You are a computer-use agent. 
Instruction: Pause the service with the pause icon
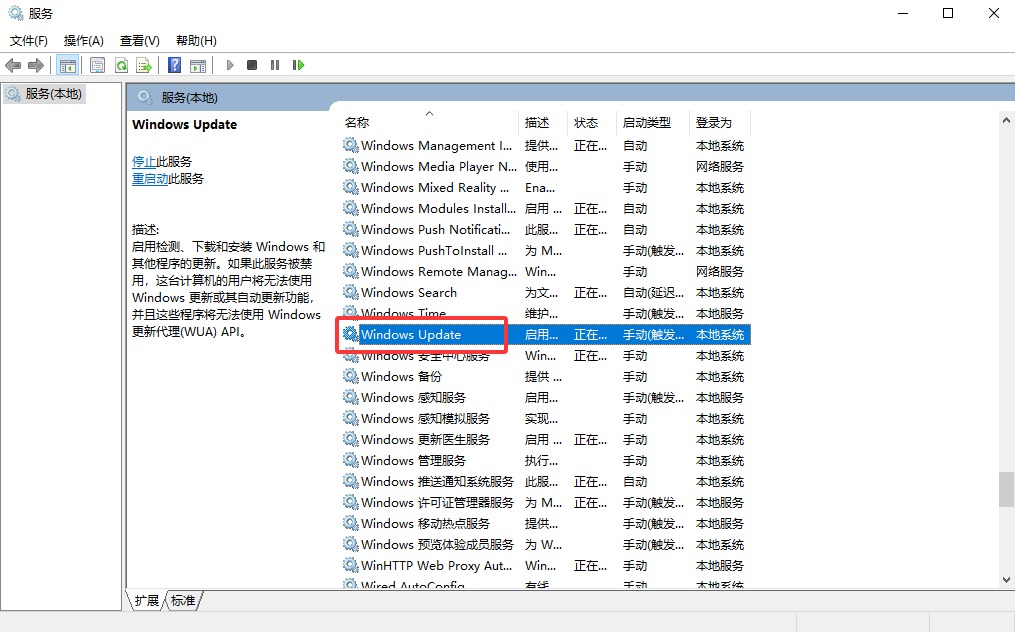tap(274, 65)
